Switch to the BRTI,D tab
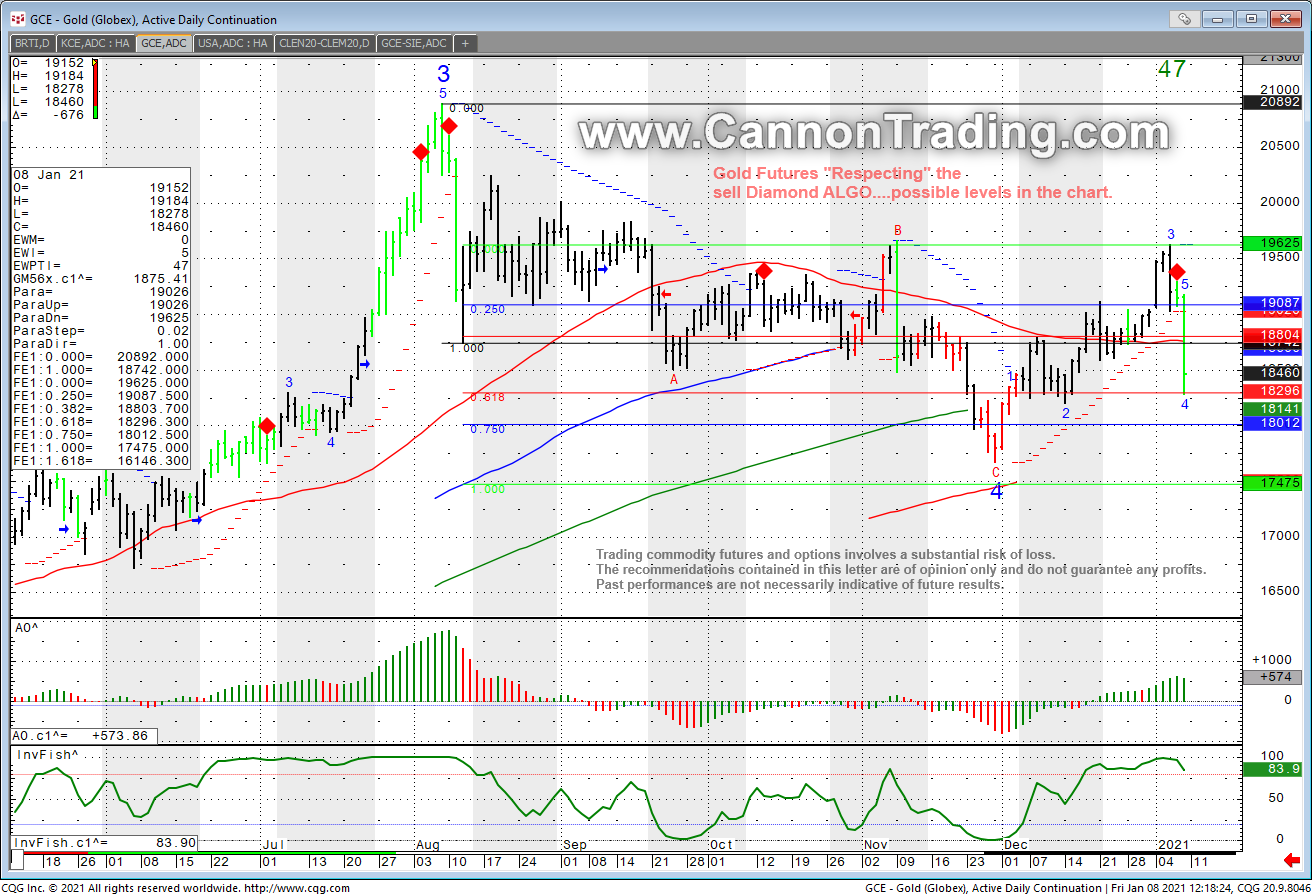 point(32,43)
